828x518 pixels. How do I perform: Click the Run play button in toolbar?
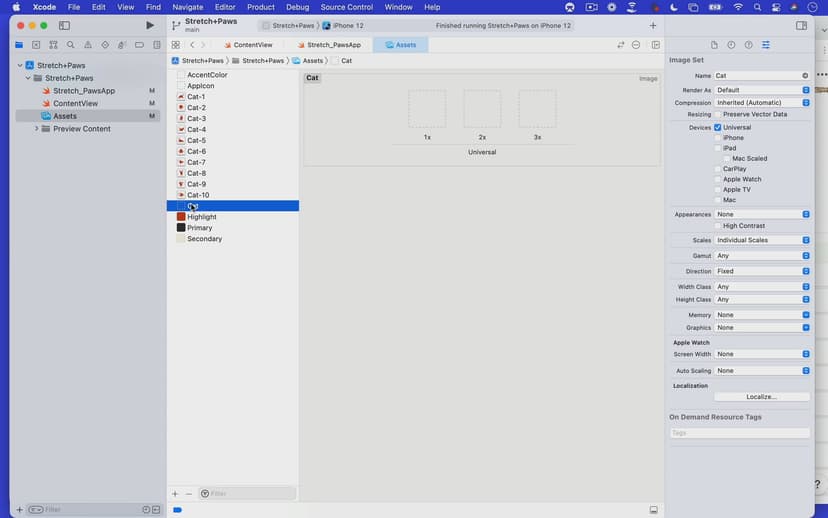(x=150, y=25)
